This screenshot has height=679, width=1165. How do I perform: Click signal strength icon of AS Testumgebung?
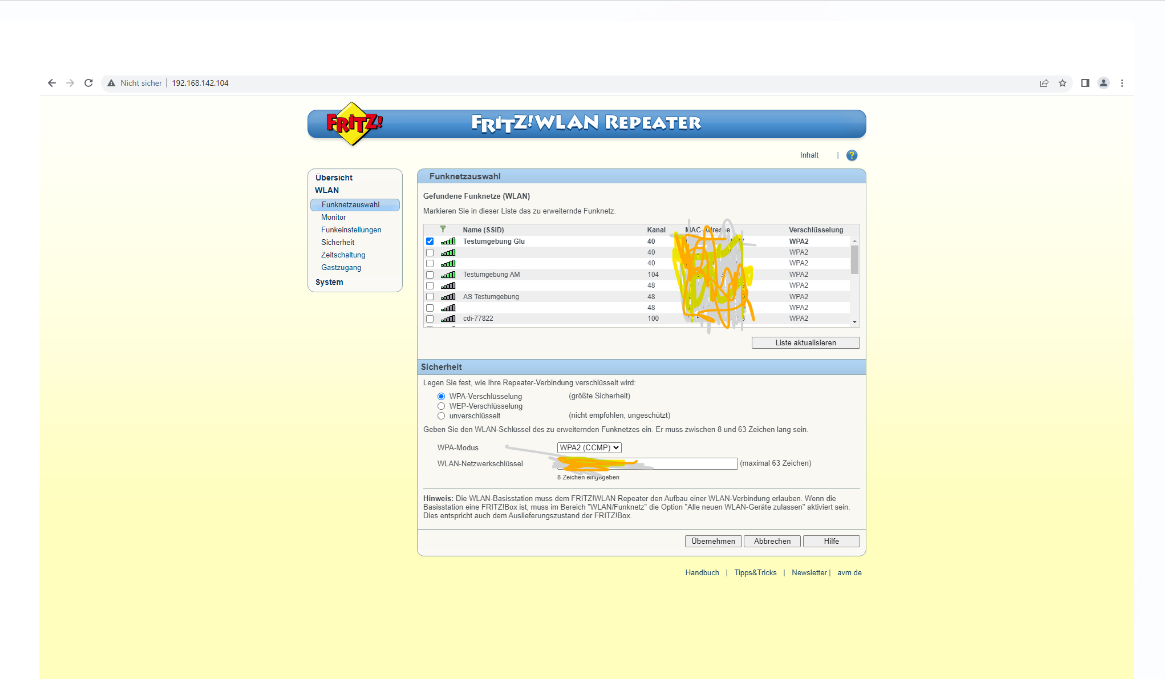448,296
